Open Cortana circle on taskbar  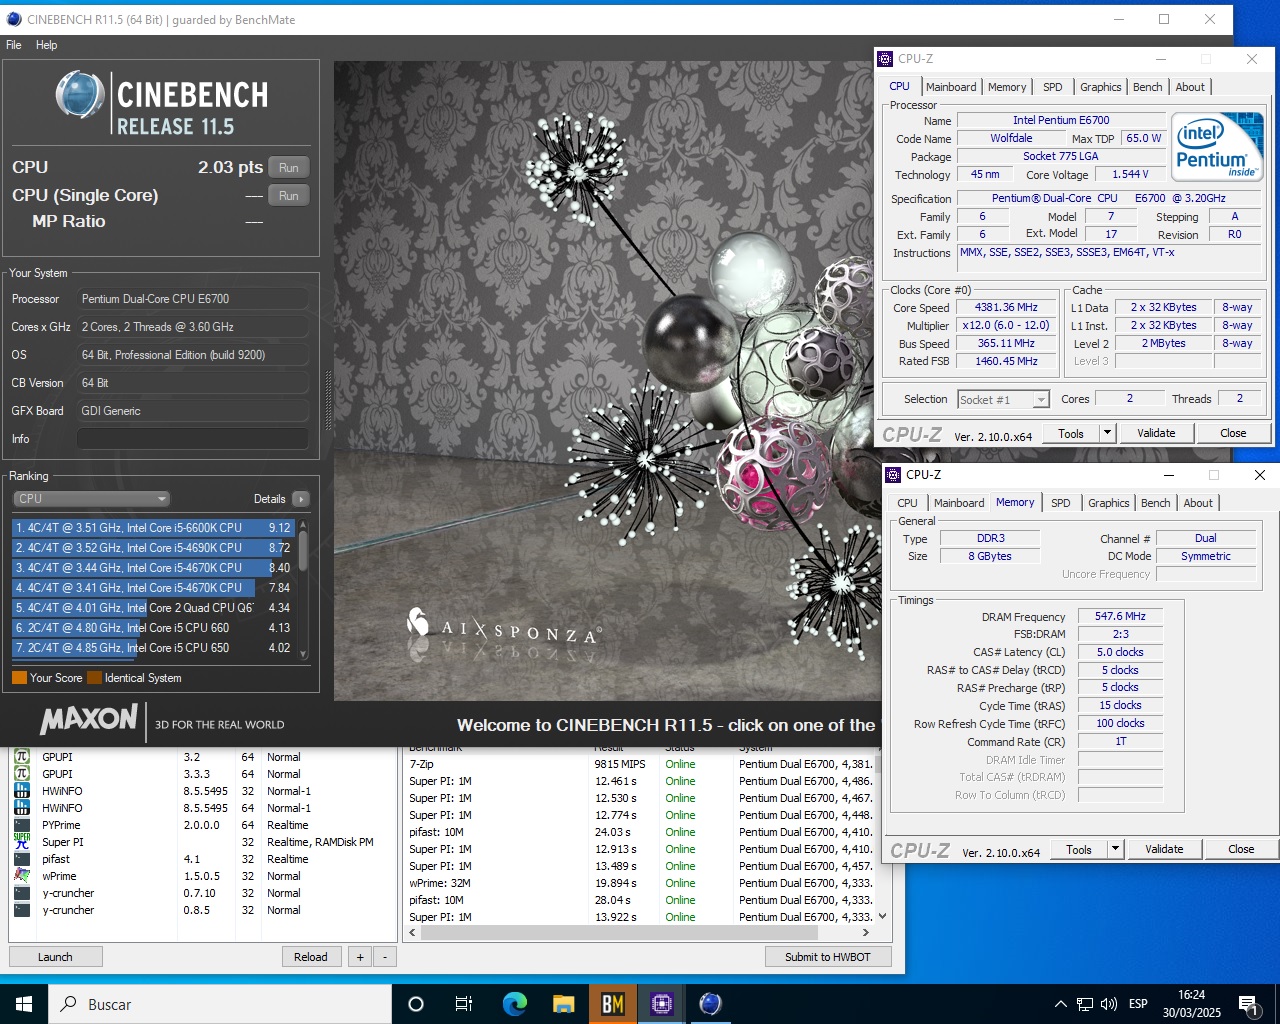point(416,1004)
